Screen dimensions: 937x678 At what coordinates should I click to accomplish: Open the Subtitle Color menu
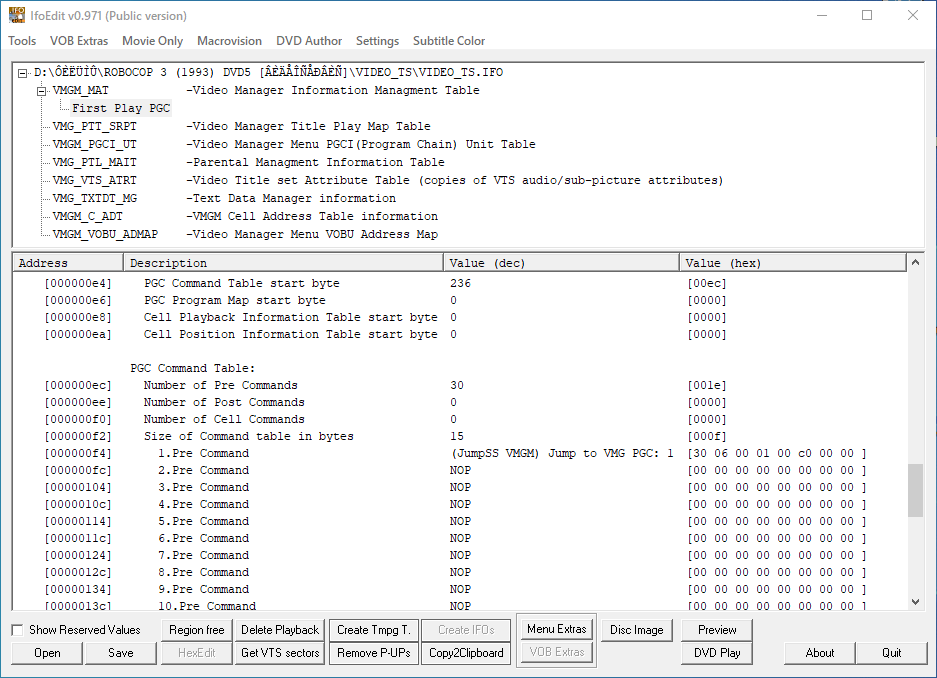click(449, 41)
